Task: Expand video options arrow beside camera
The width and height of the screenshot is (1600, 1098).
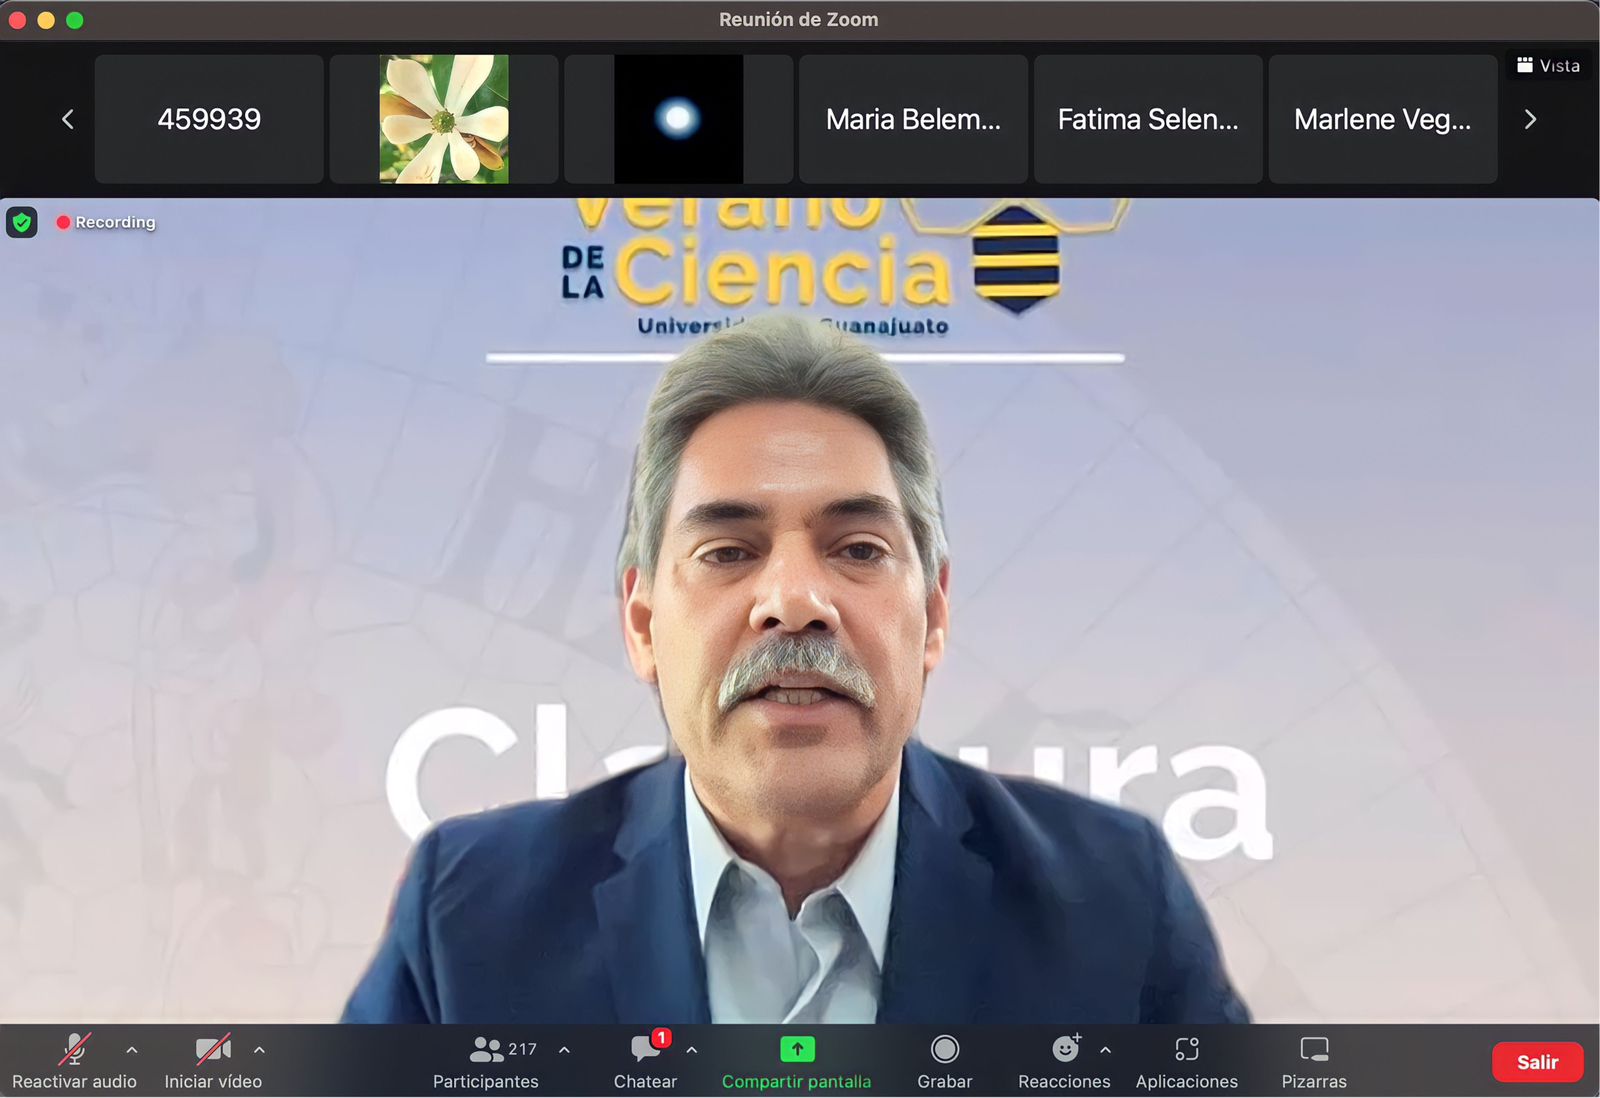Action: [259, 1050]
